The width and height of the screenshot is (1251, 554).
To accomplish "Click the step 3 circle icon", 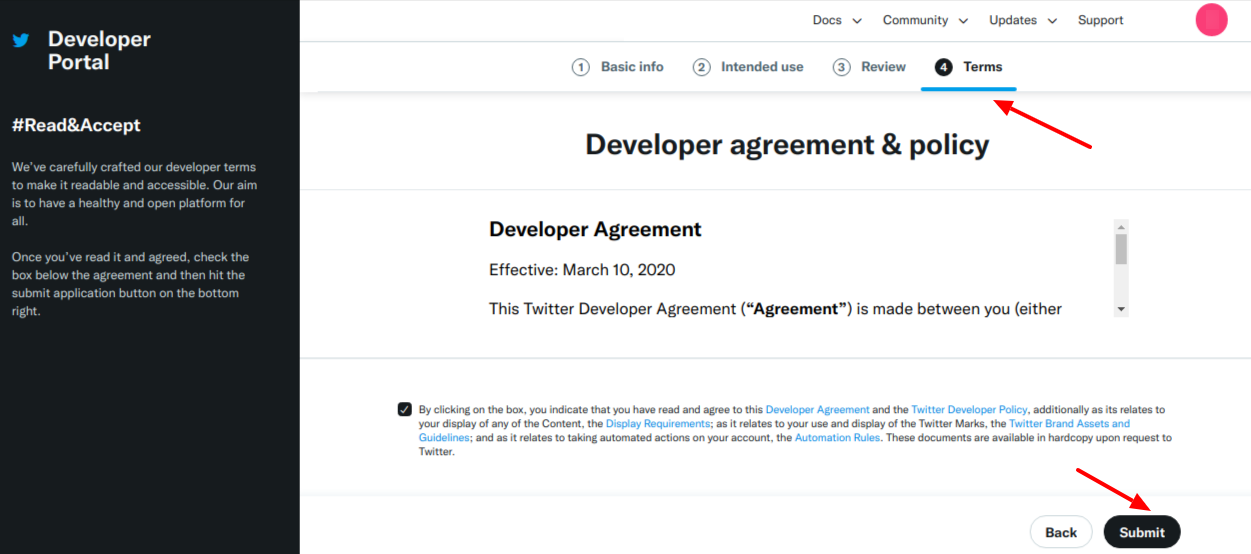I will pyautogui.click(x=842, y=67).
